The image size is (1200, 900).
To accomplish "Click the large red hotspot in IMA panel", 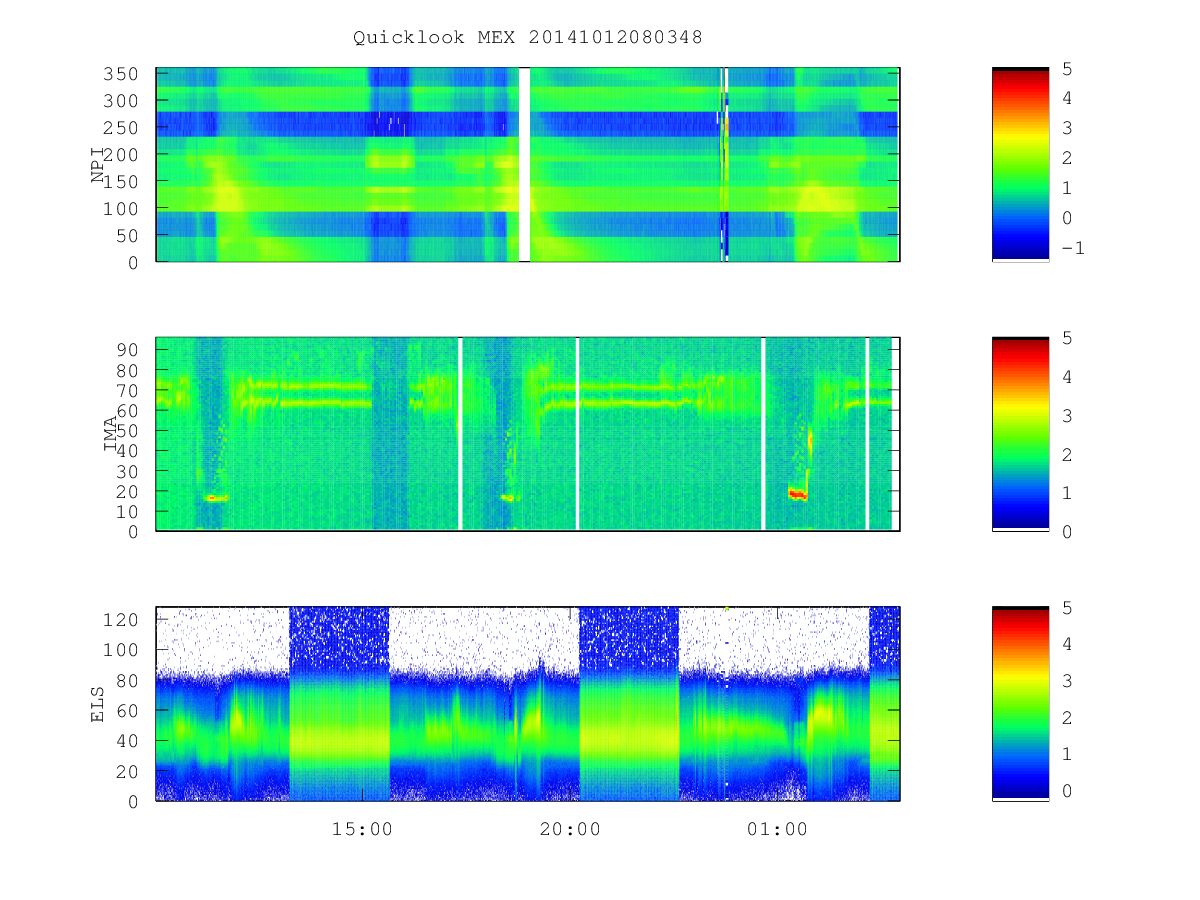I will [x=797, y=493].
